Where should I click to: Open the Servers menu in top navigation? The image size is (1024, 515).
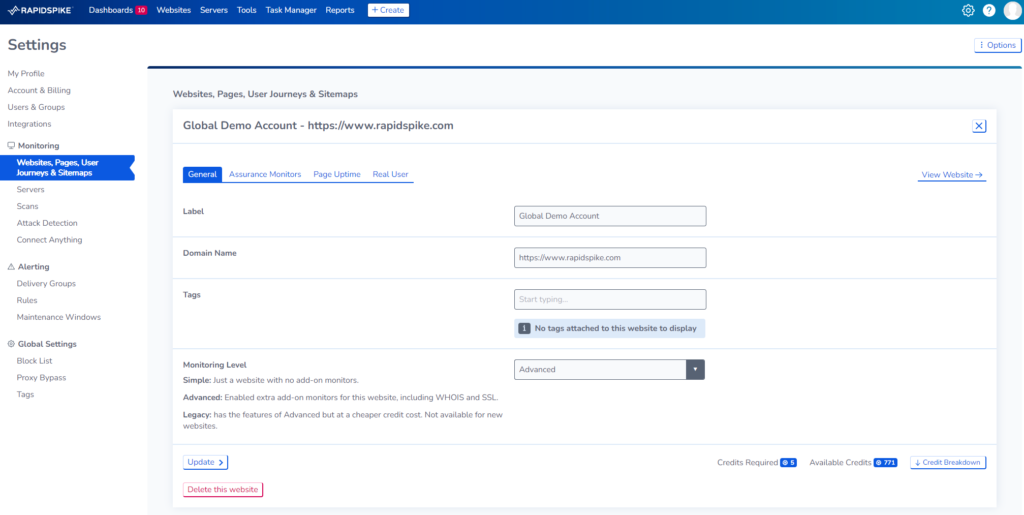[x=214, y=10]
